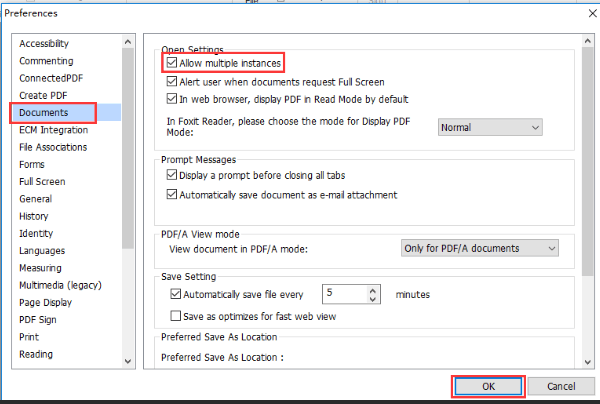The height and width of the screenshot is (404, 600).
Task: Toggle the Allow multiple instances checkbox
Action: point(172,64)
